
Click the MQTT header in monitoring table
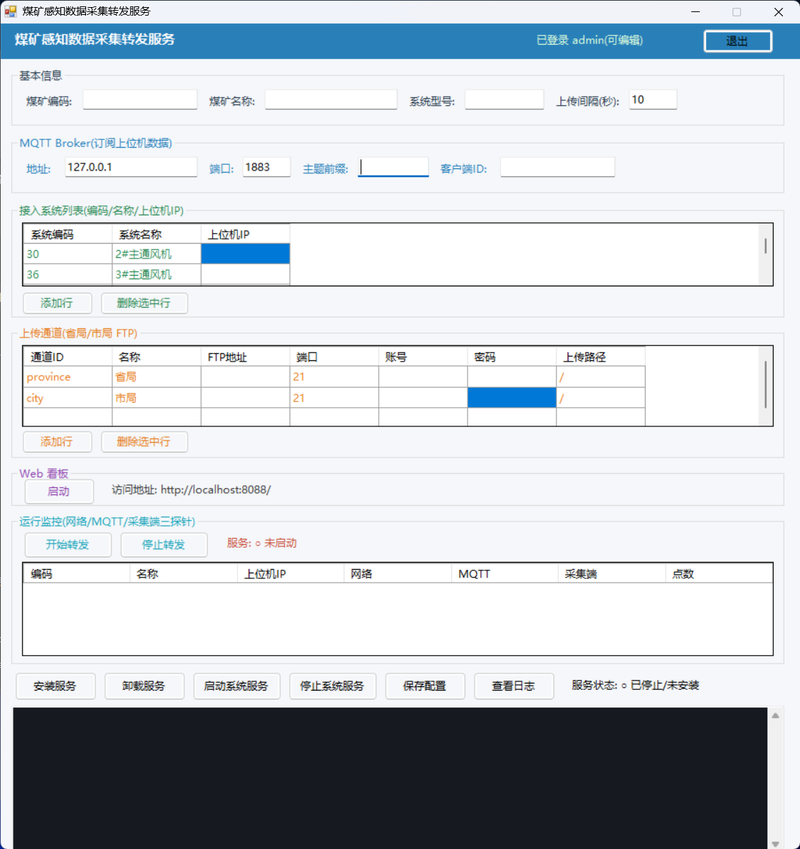(504, 574)
